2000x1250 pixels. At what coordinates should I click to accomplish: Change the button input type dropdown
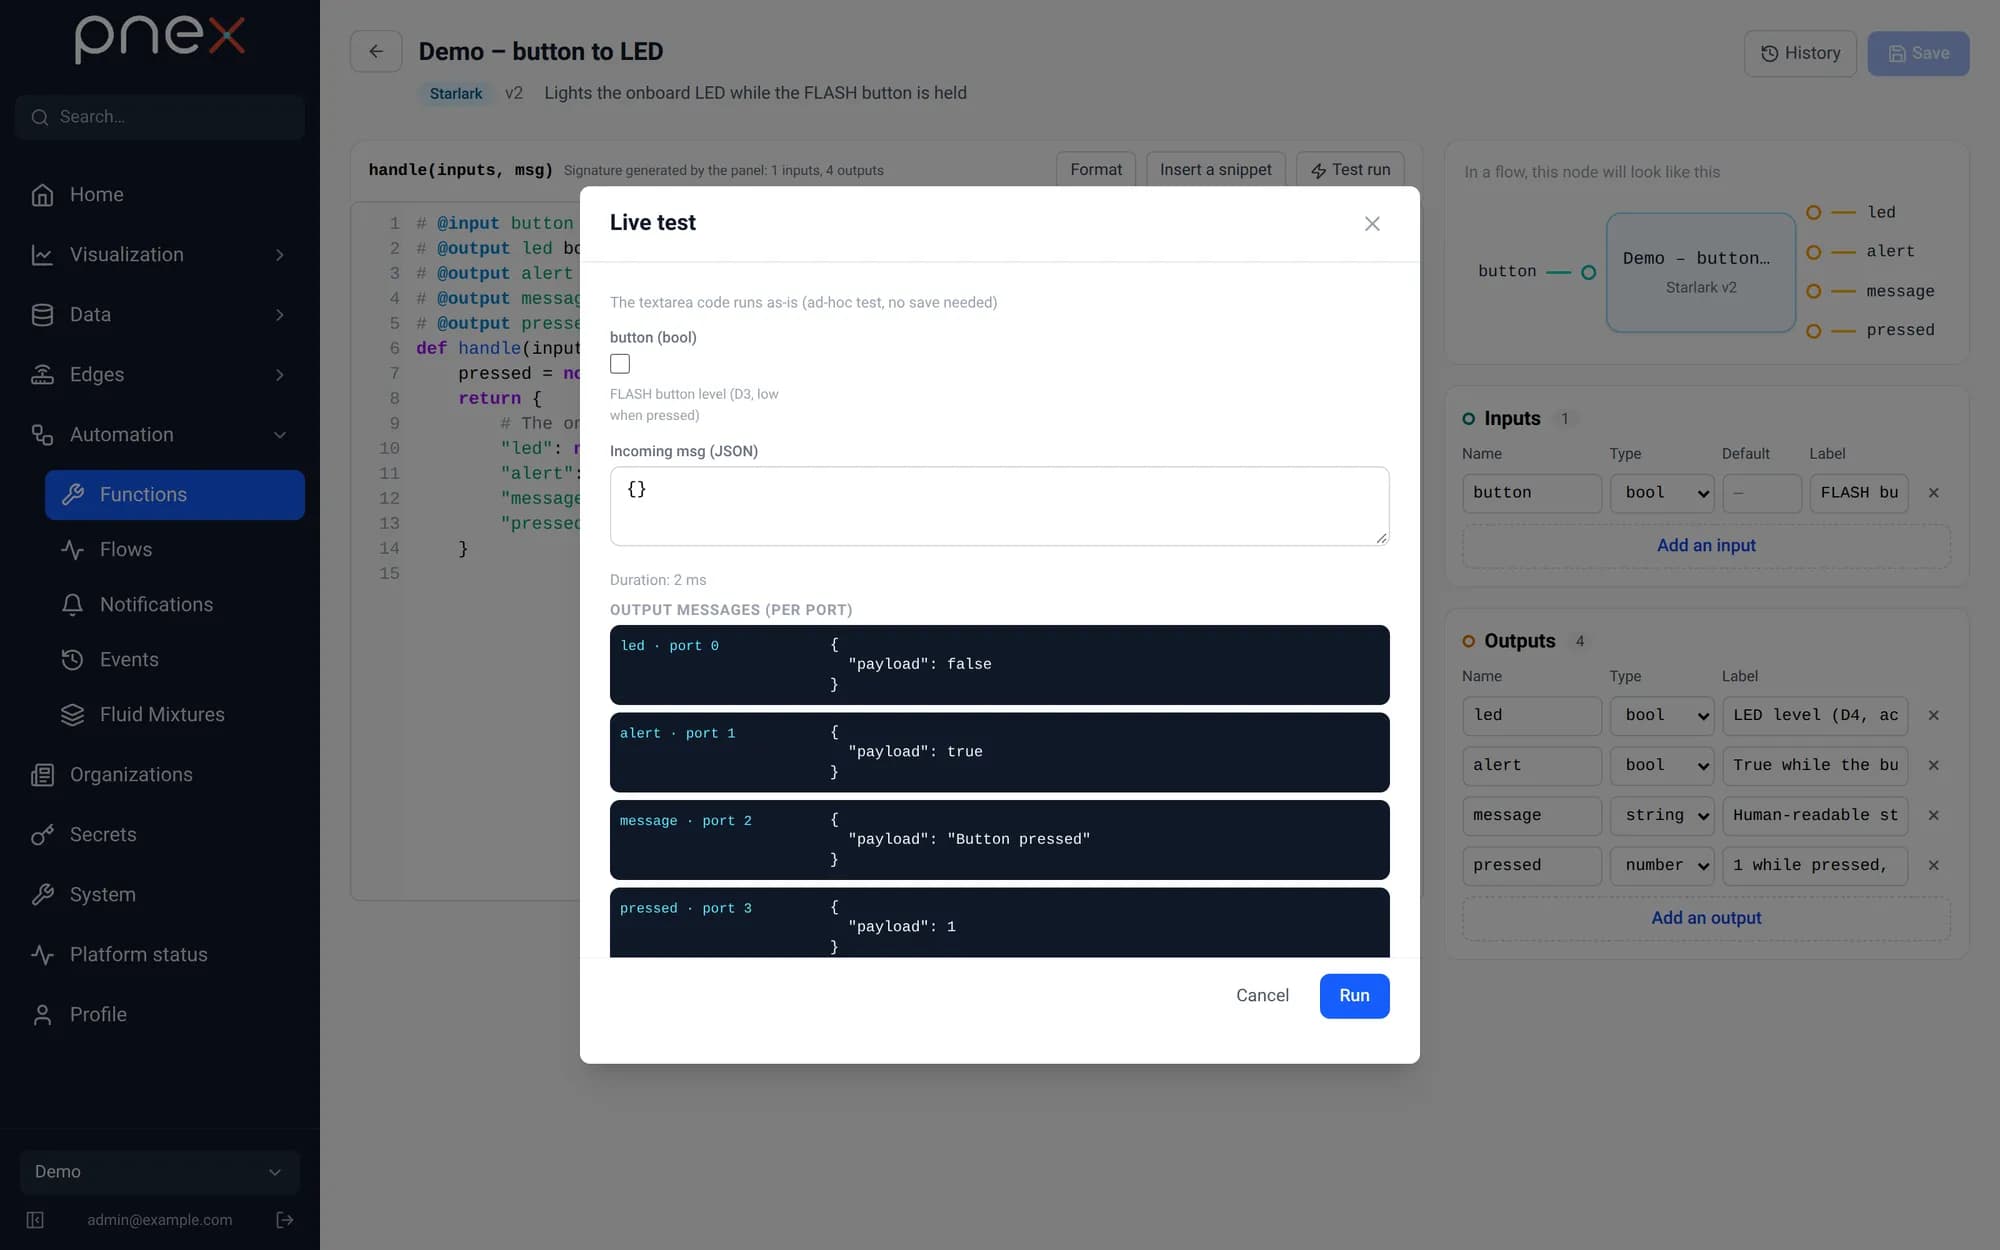(1662, 493)
